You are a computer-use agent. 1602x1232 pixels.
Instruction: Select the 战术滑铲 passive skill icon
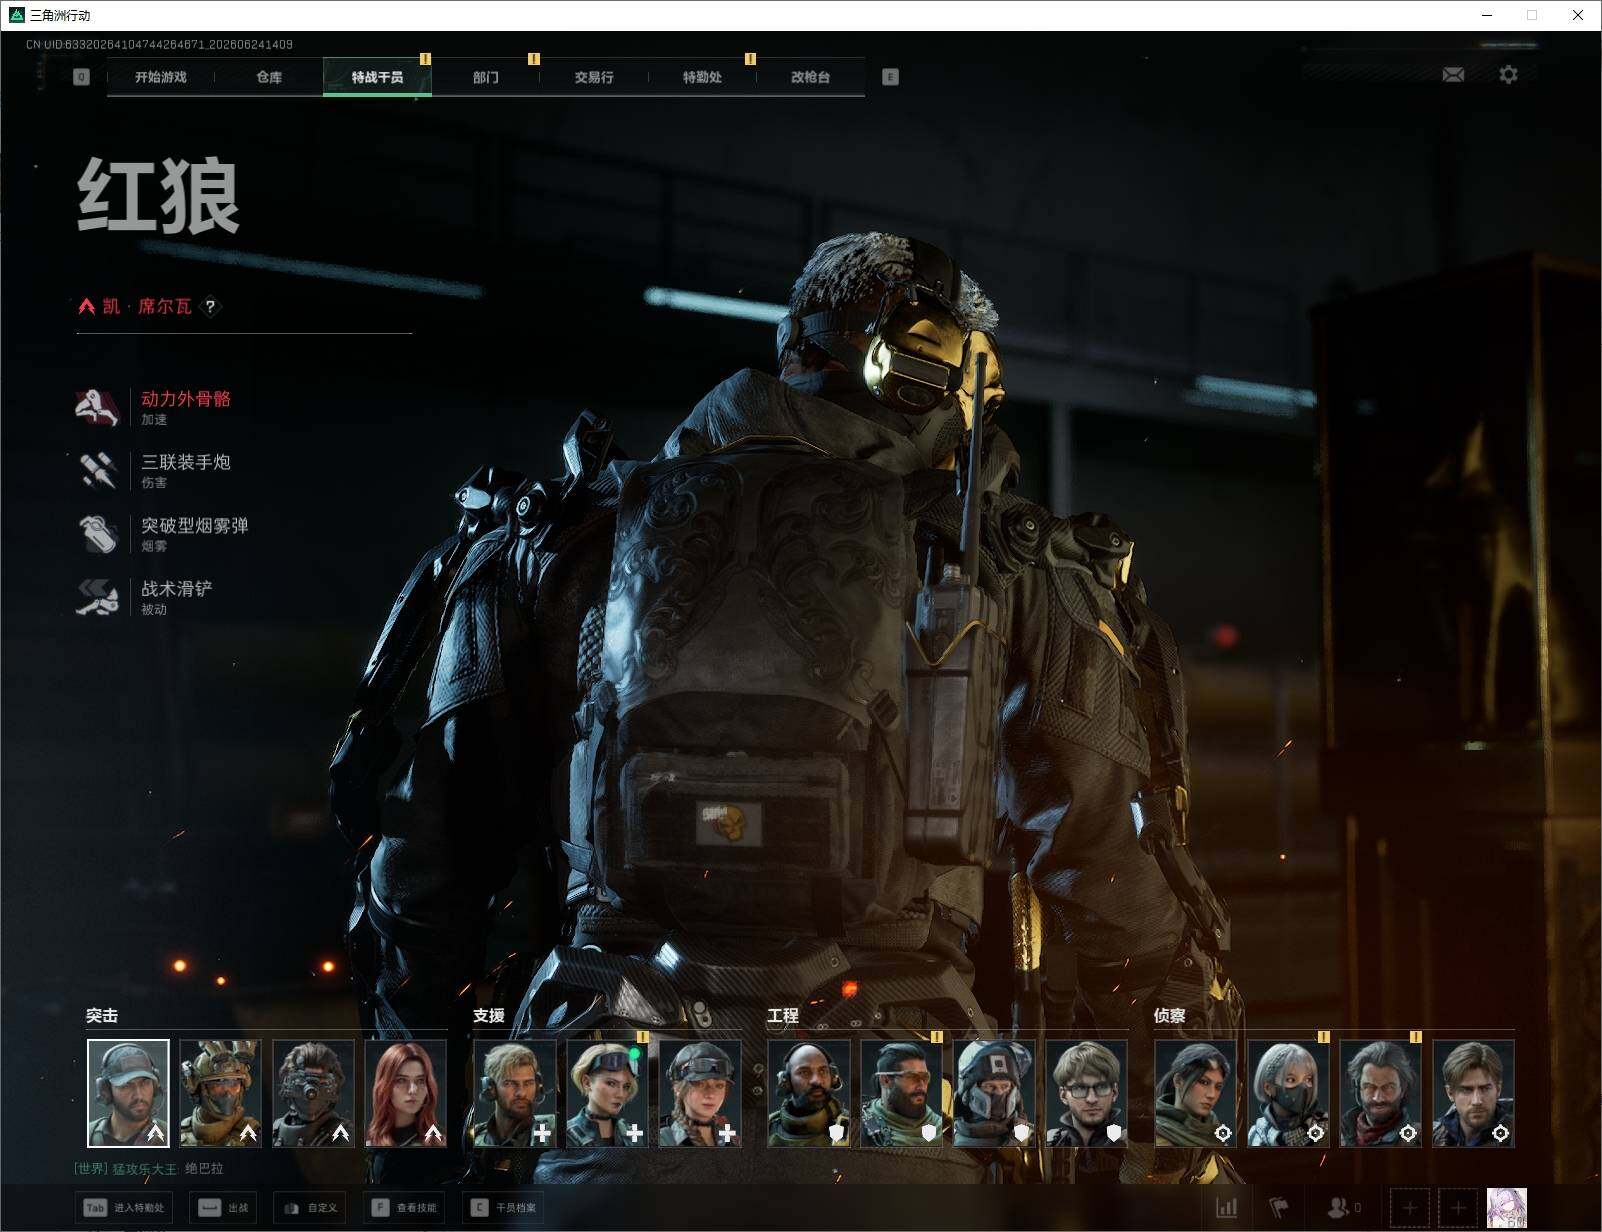click(98, 597)
